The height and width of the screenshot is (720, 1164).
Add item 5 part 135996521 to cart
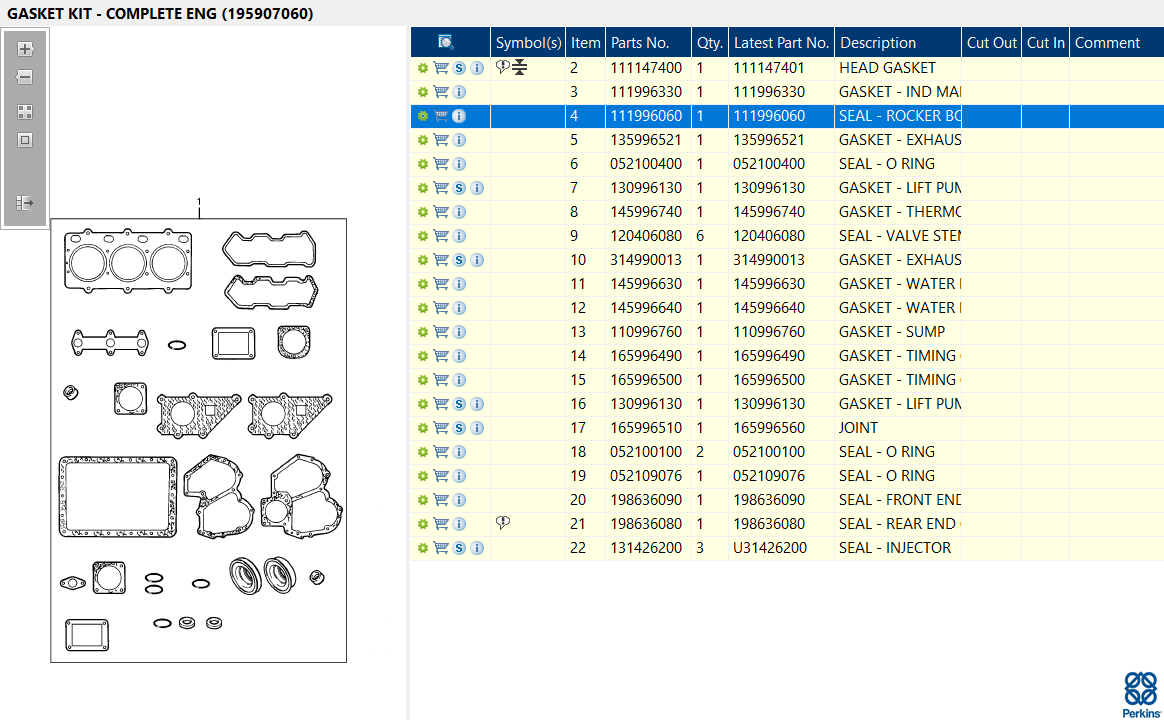(x=441, y=140)
